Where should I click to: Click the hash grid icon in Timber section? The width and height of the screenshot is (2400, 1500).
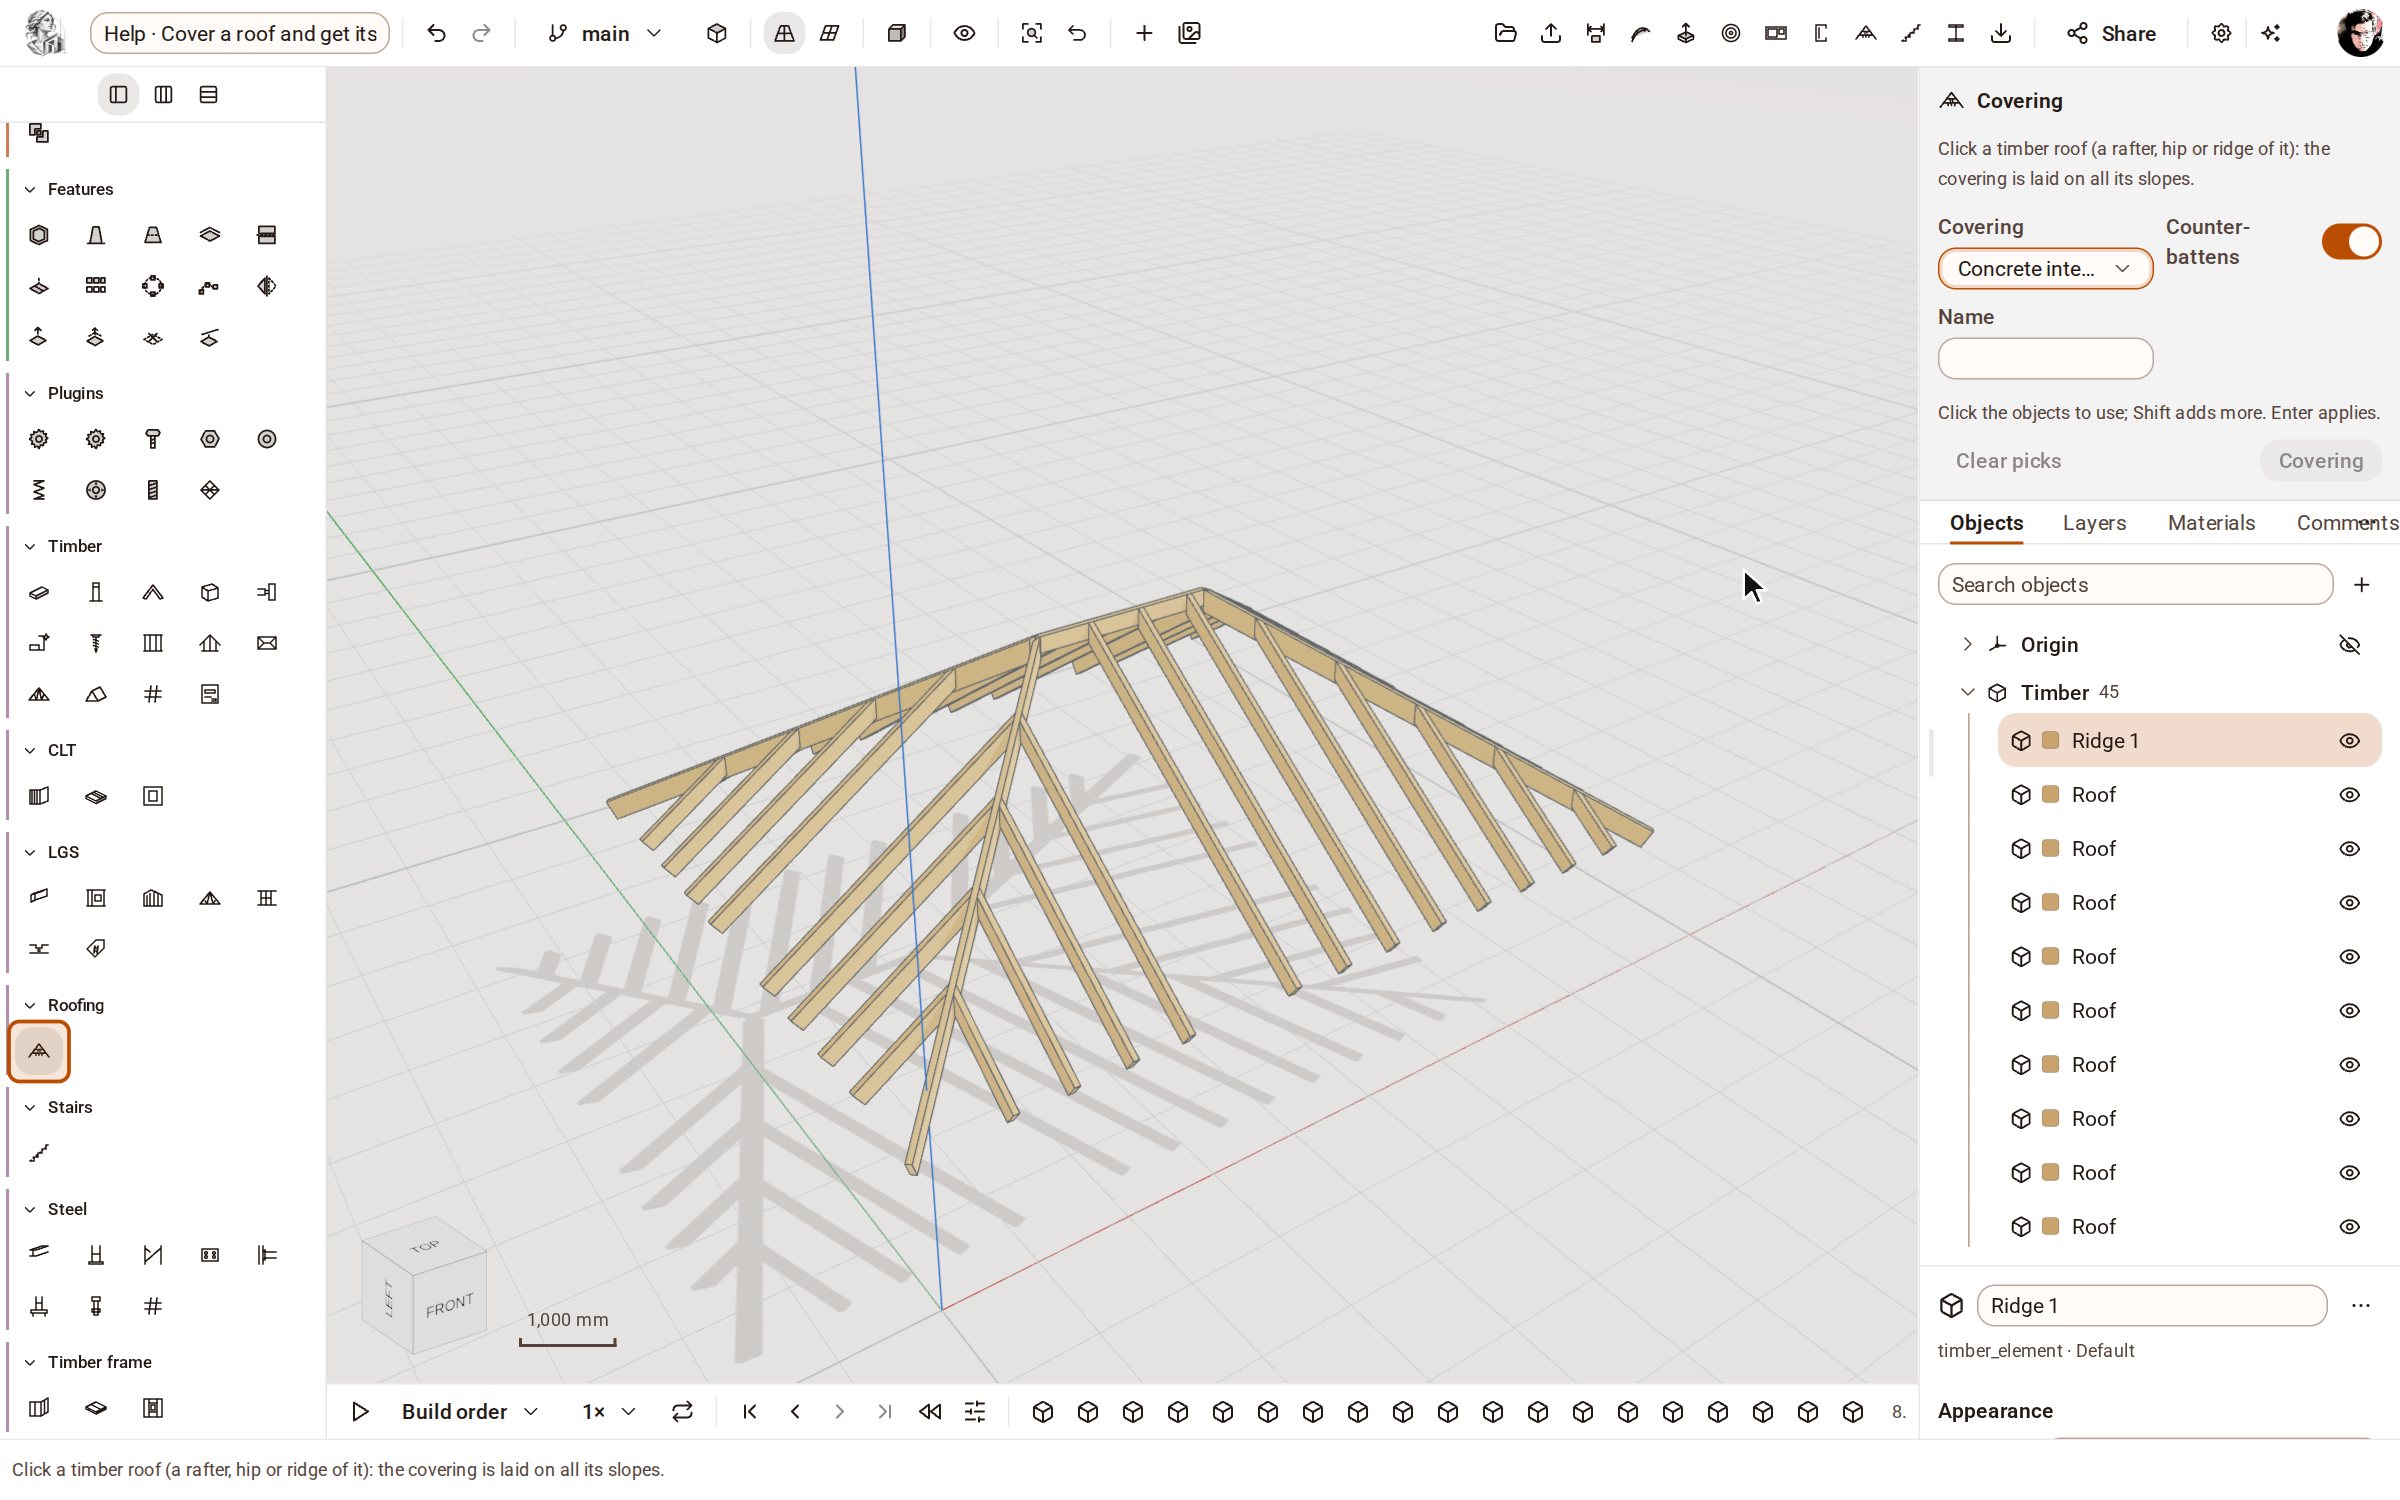pyautogui.click(x=153, y=694)
